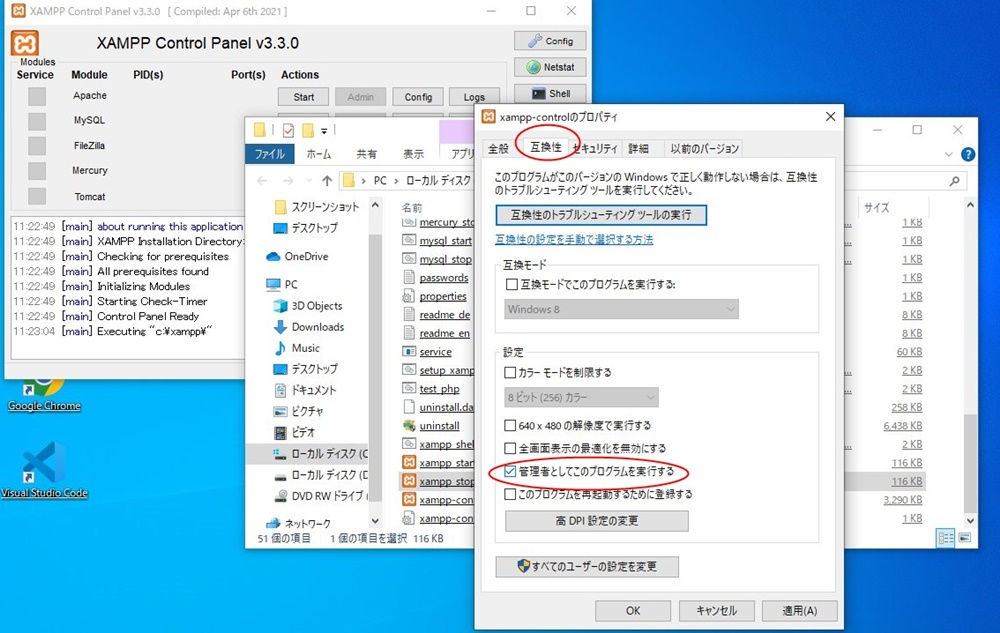Select passwords file
This screenshot has width=1000, height=633.
tap(436, 277)
